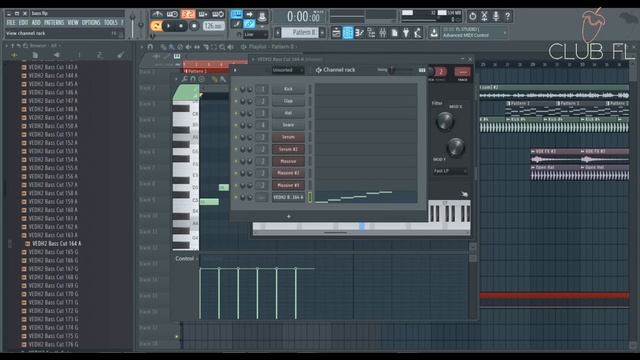
Task: Open the Line snap dropdown
Action: click(256, 35)
